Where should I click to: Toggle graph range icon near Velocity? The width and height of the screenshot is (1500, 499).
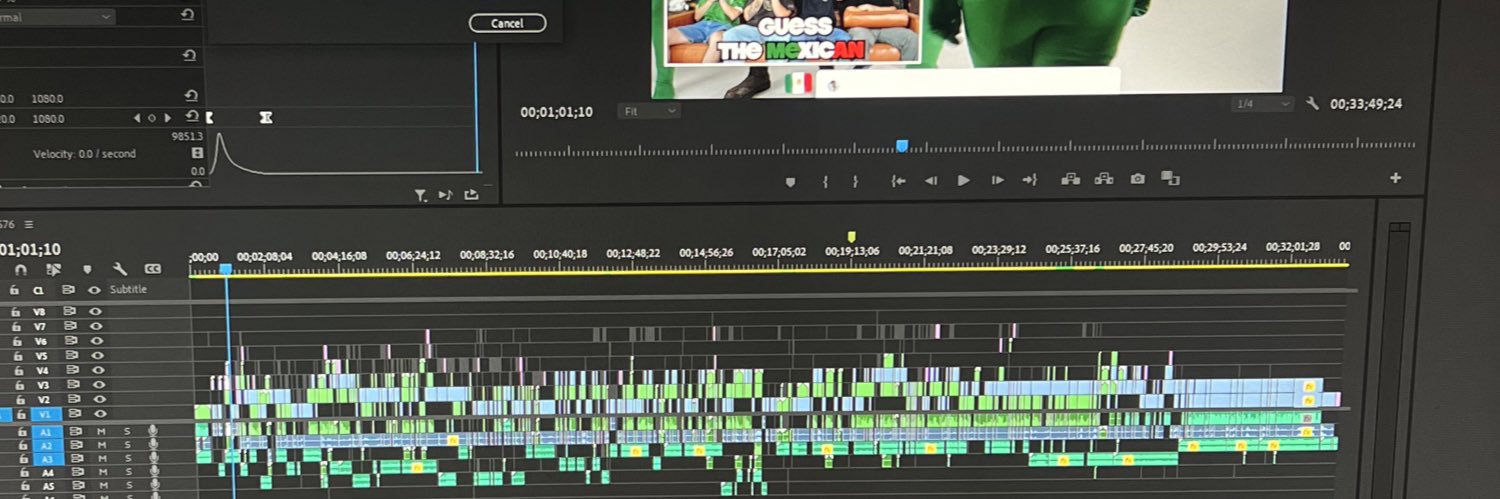[197, 153]
